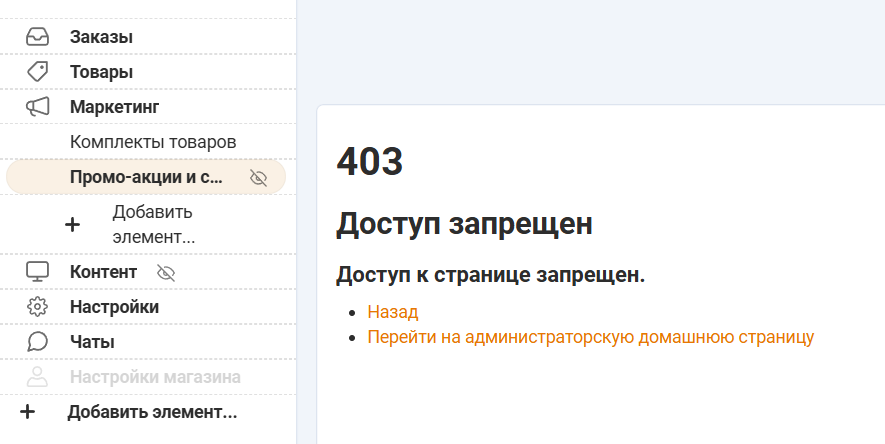
Task: Go to the администраторскую домашнюю страницу link
Action: (590, 337)
